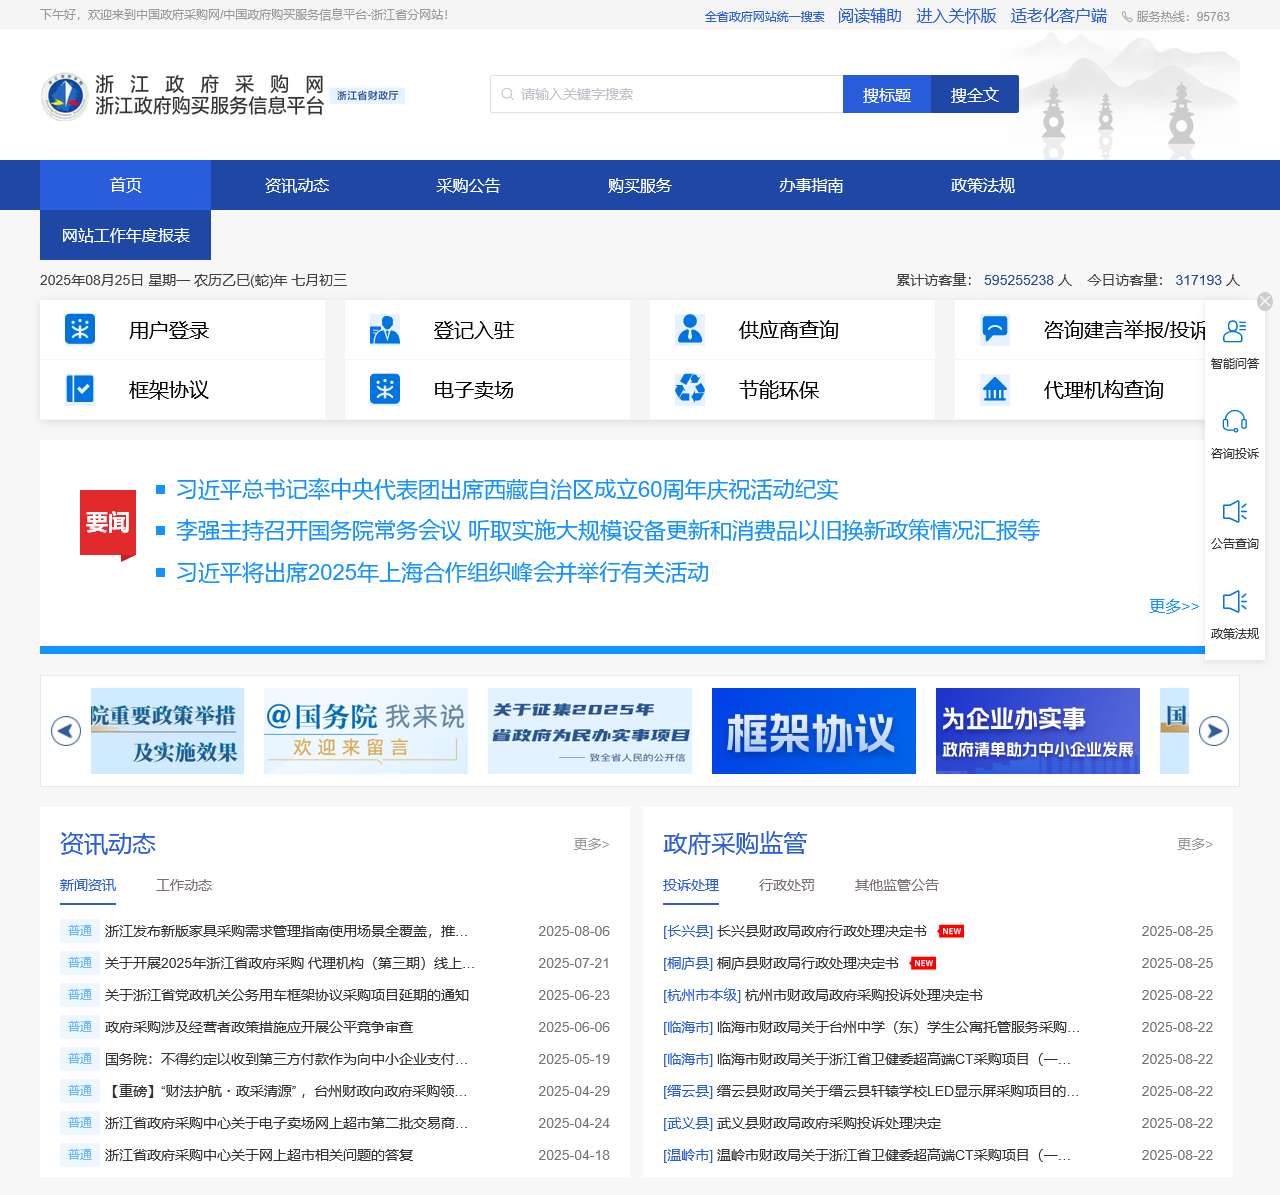Click the 节能环保 recycle icon
The width and height of the screenshot is (1280, 1195).
point(690,389)
